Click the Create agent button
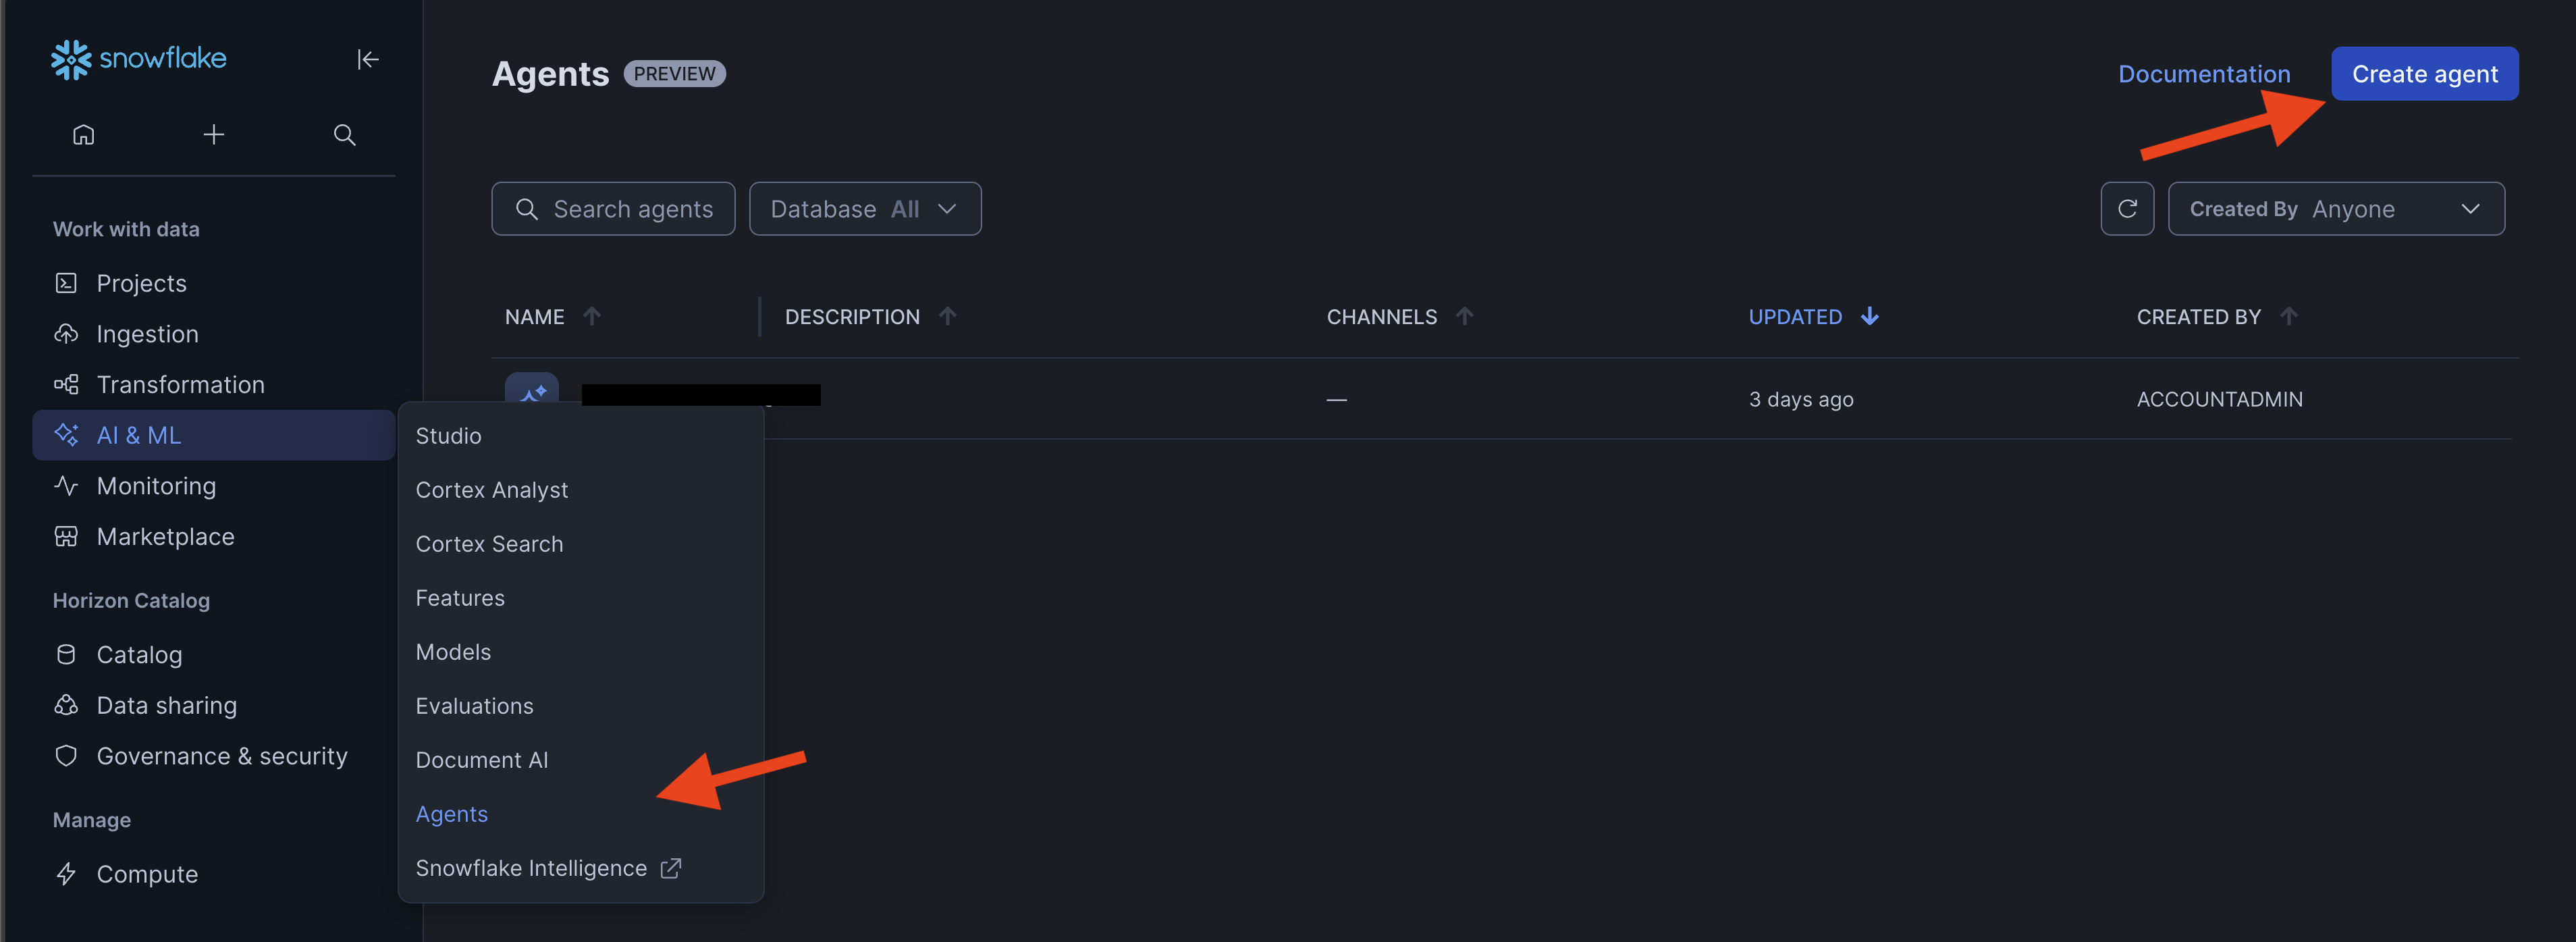This screenshot has width=2576, height=942. tap(2424, 74)
